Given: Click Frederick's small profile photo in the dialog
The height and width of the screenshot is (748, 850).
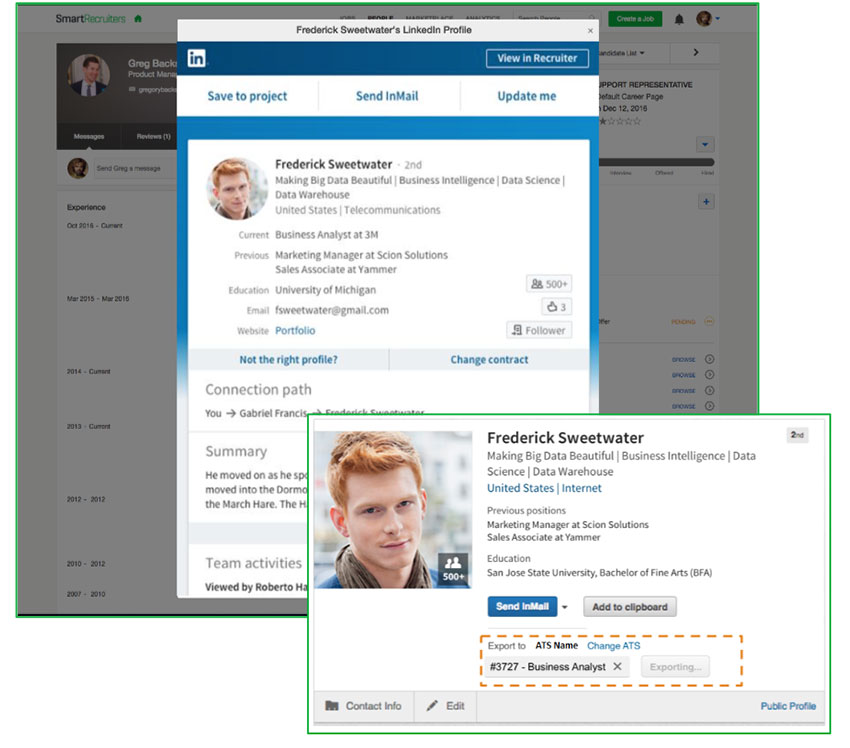Looking at the screenshot, I should [236, 188].
